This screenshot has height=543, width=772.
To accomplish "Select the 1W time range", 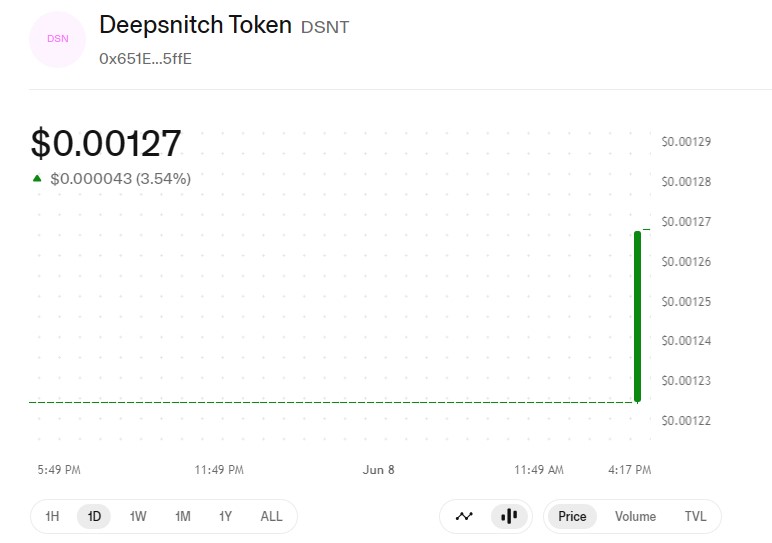I will 138,516.
